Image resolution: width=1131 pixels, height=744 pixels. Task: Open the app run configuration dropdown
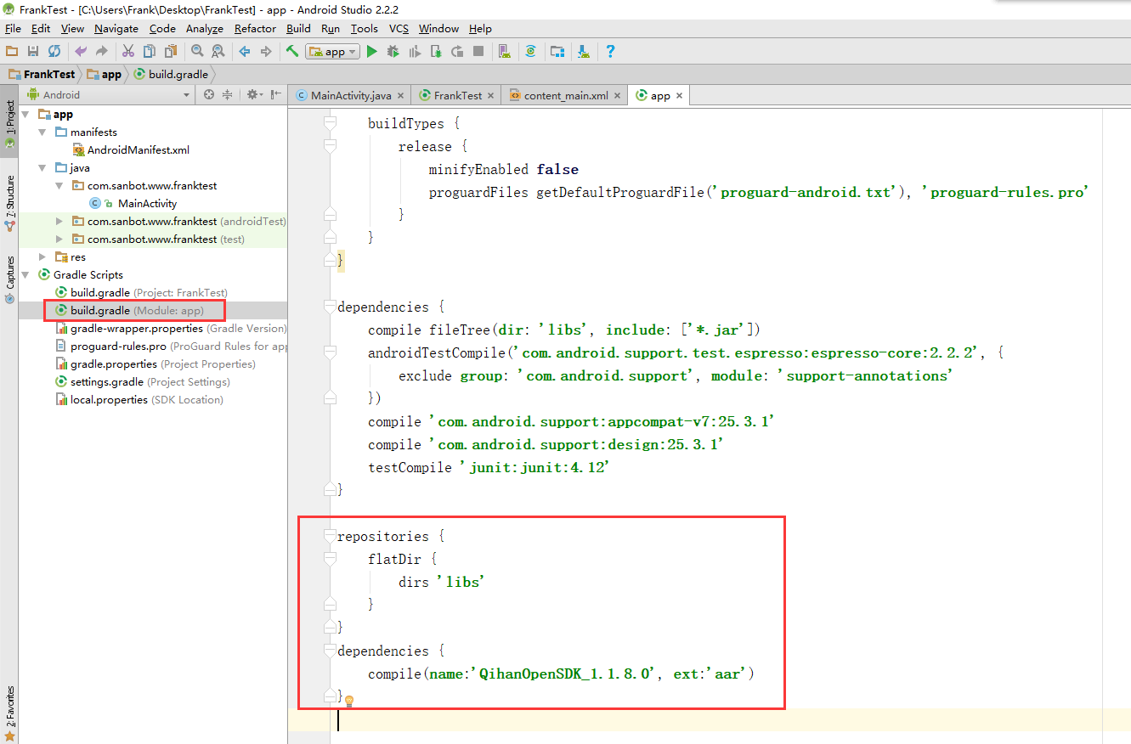(333, 51)
